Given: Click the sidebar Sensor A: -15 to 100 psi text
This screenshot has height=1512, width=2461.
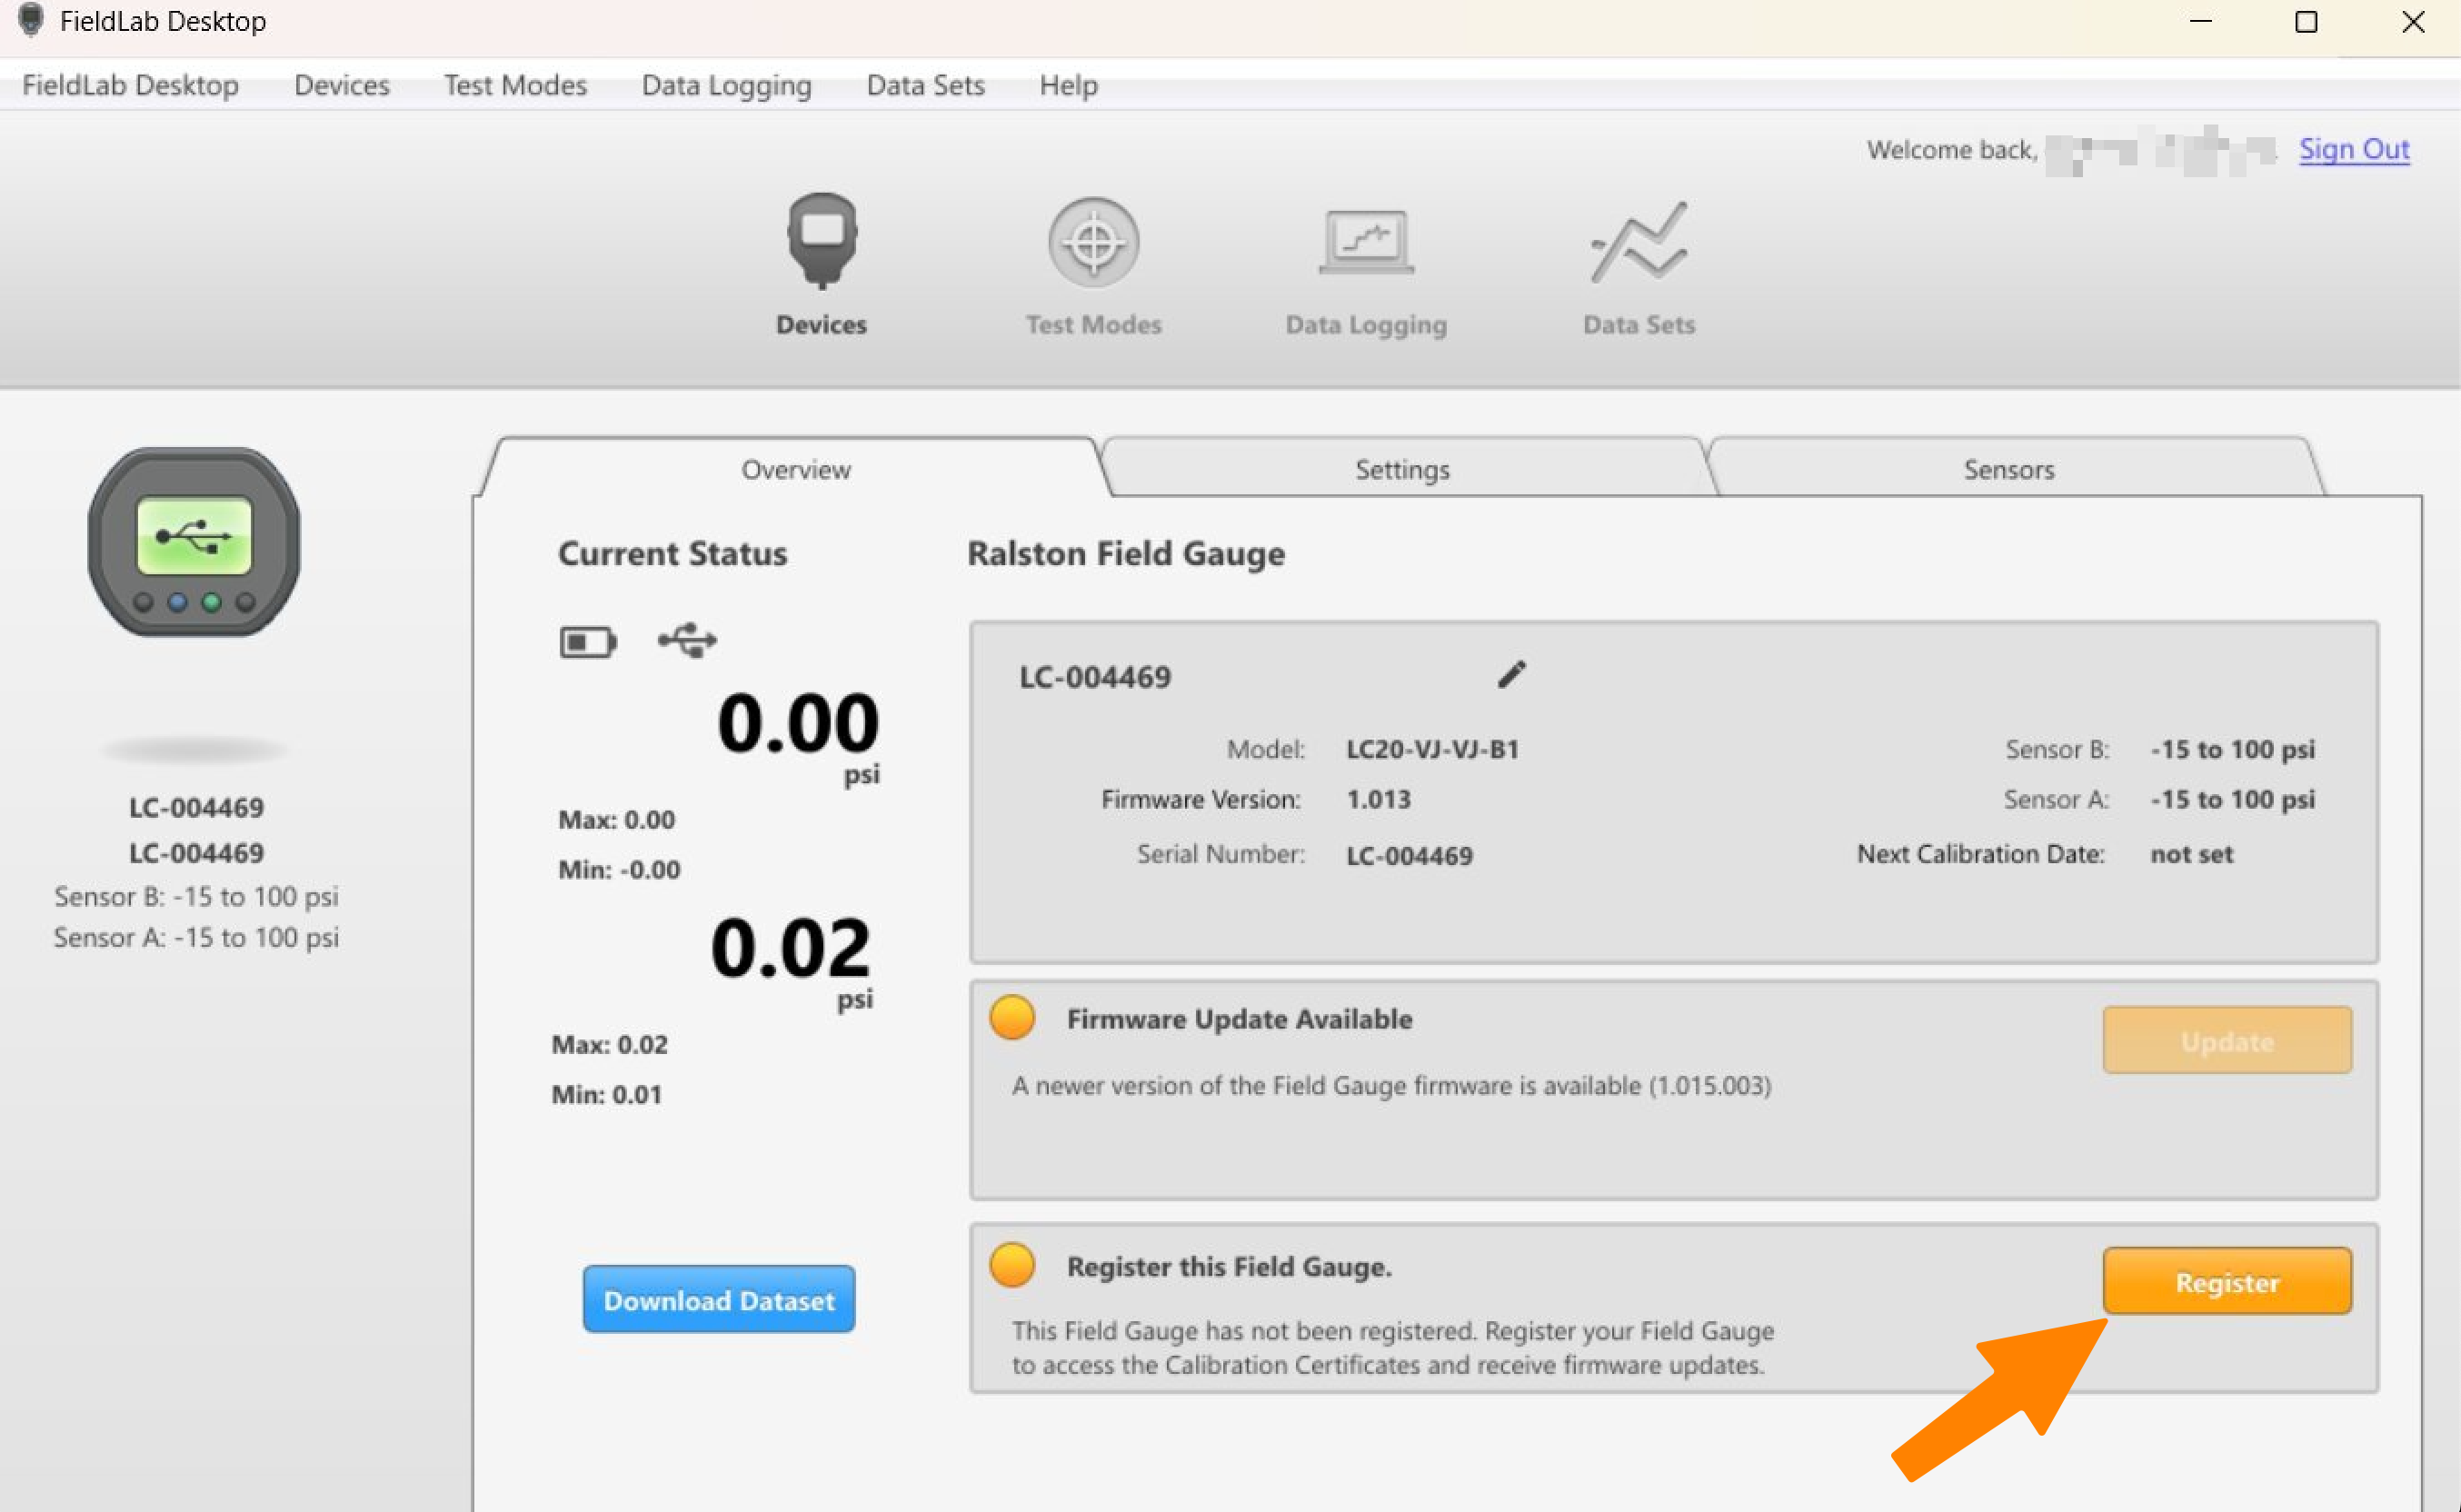Looking at the screenshot, I should click(196, 937).
